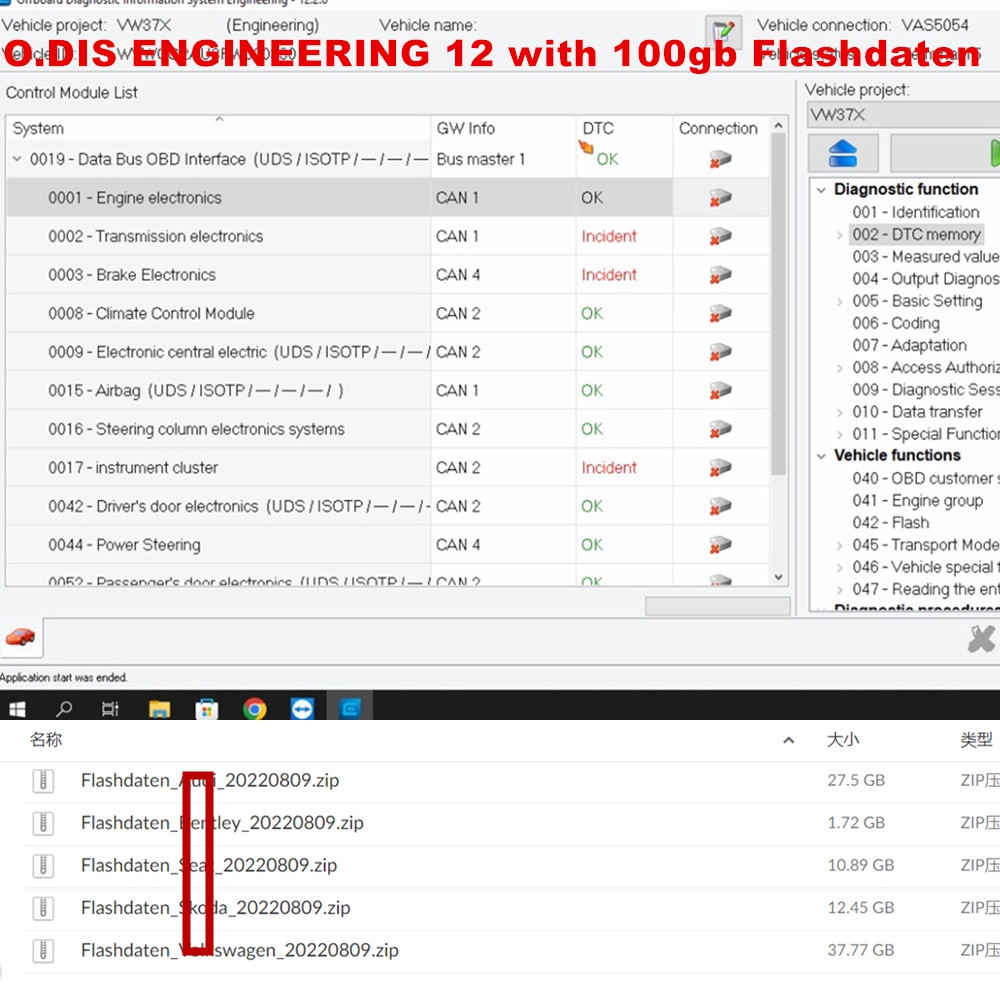Click zip icon of Flashdaten_Volkswagen file
Image resolution: width=1000 pixels, height=1000 pixels.
point(43,951)
